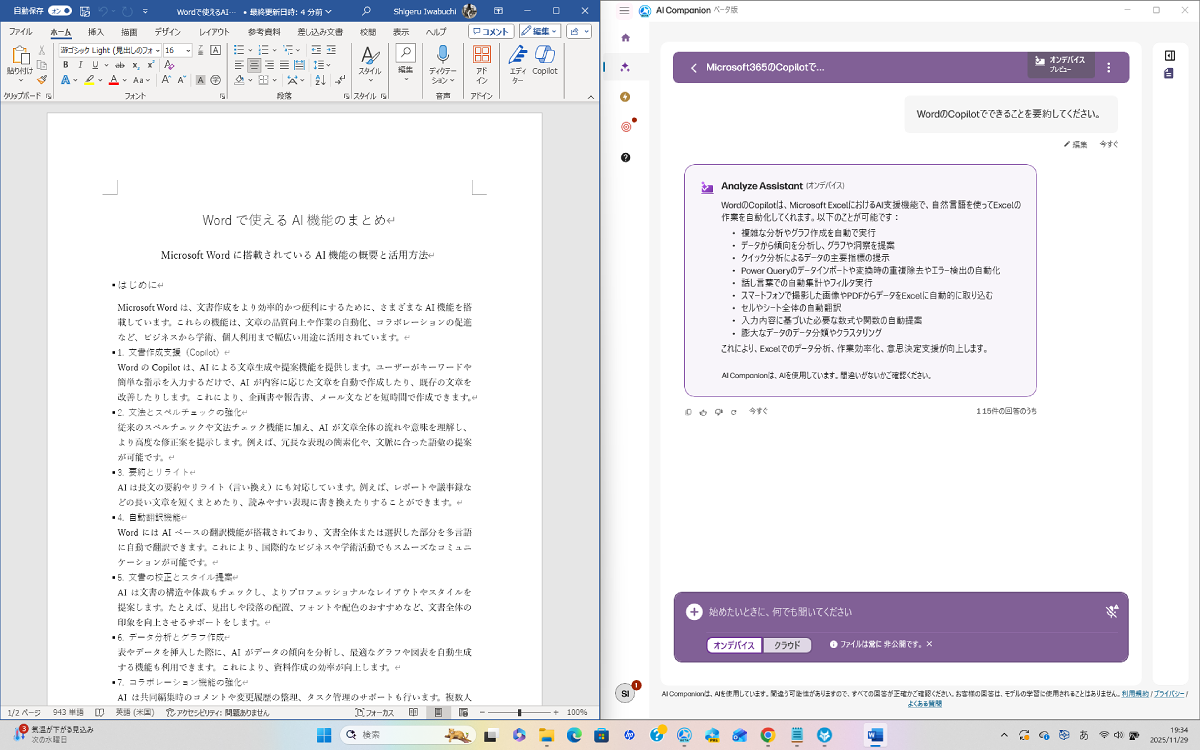
Task: Click the microphone icon in the chat box
Action: 1111,612
